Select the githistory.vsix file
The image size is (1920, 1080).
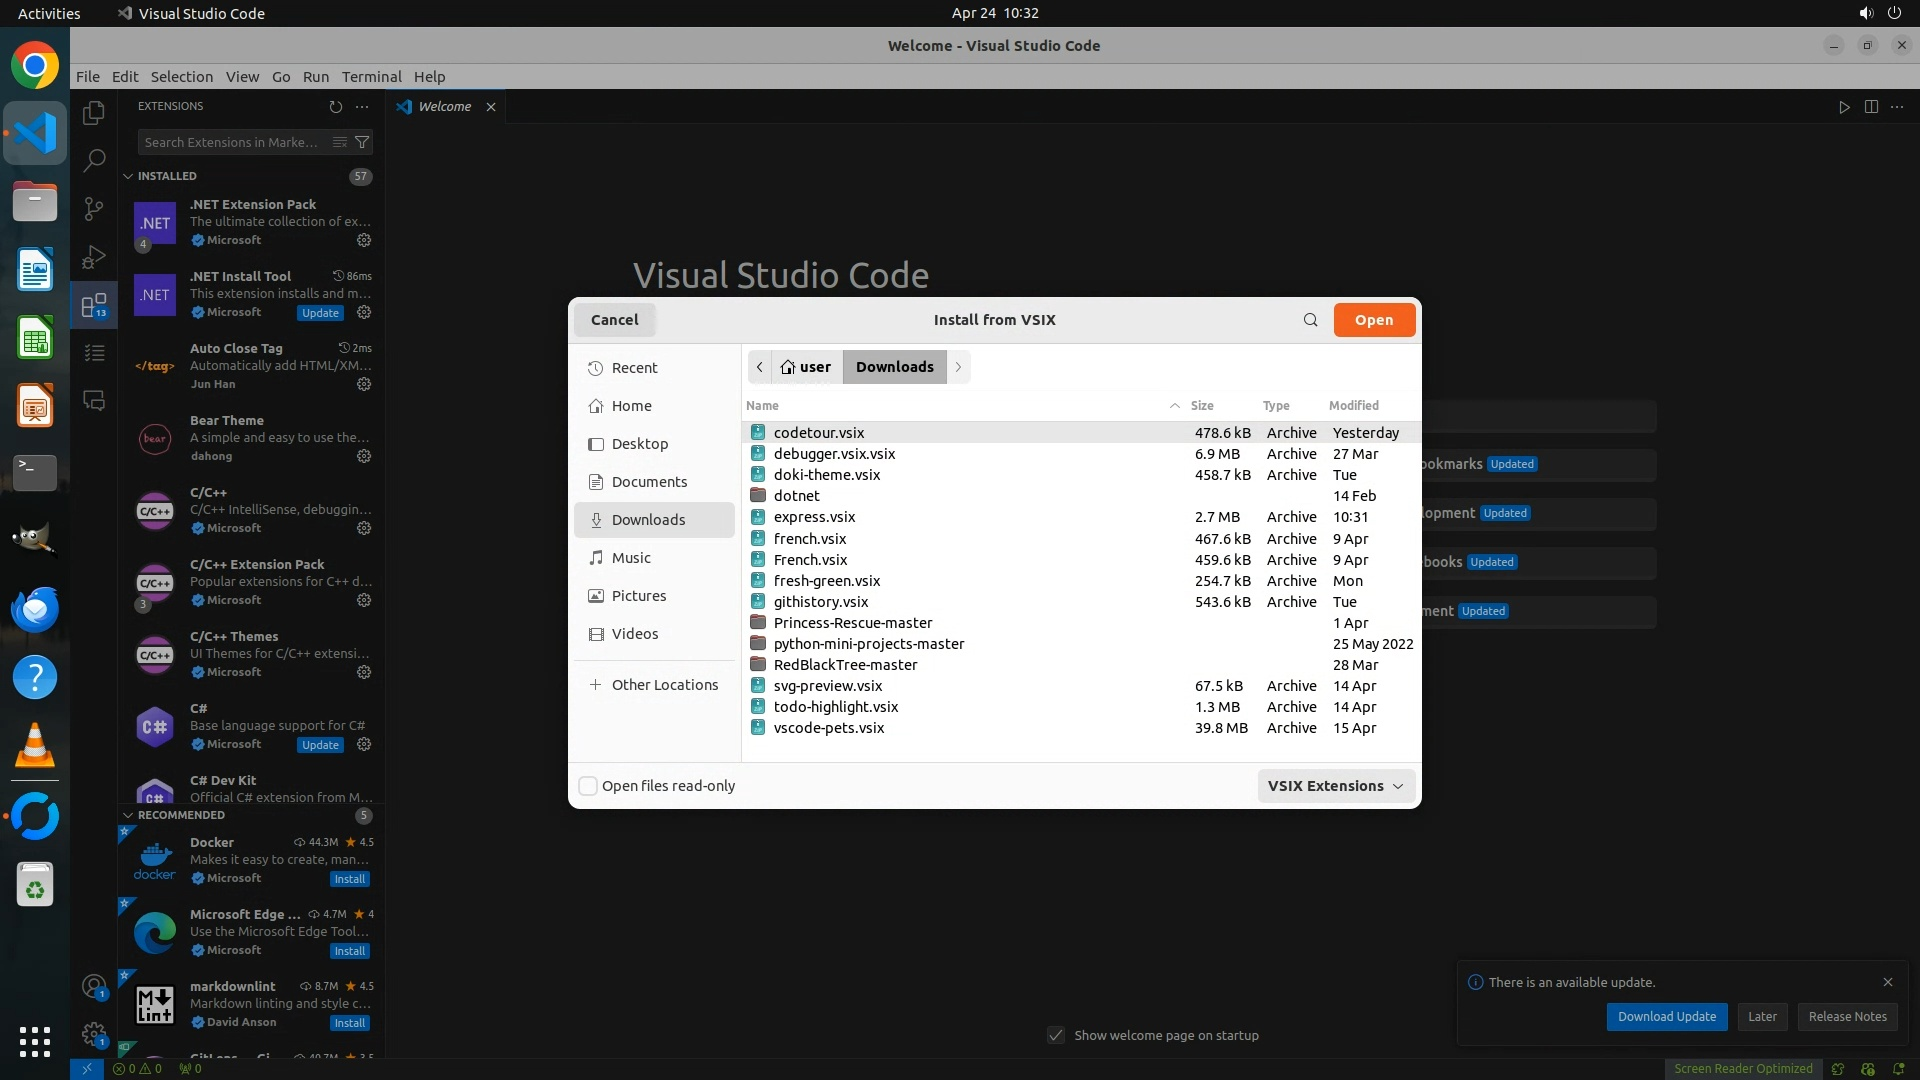tap(820, 602)
